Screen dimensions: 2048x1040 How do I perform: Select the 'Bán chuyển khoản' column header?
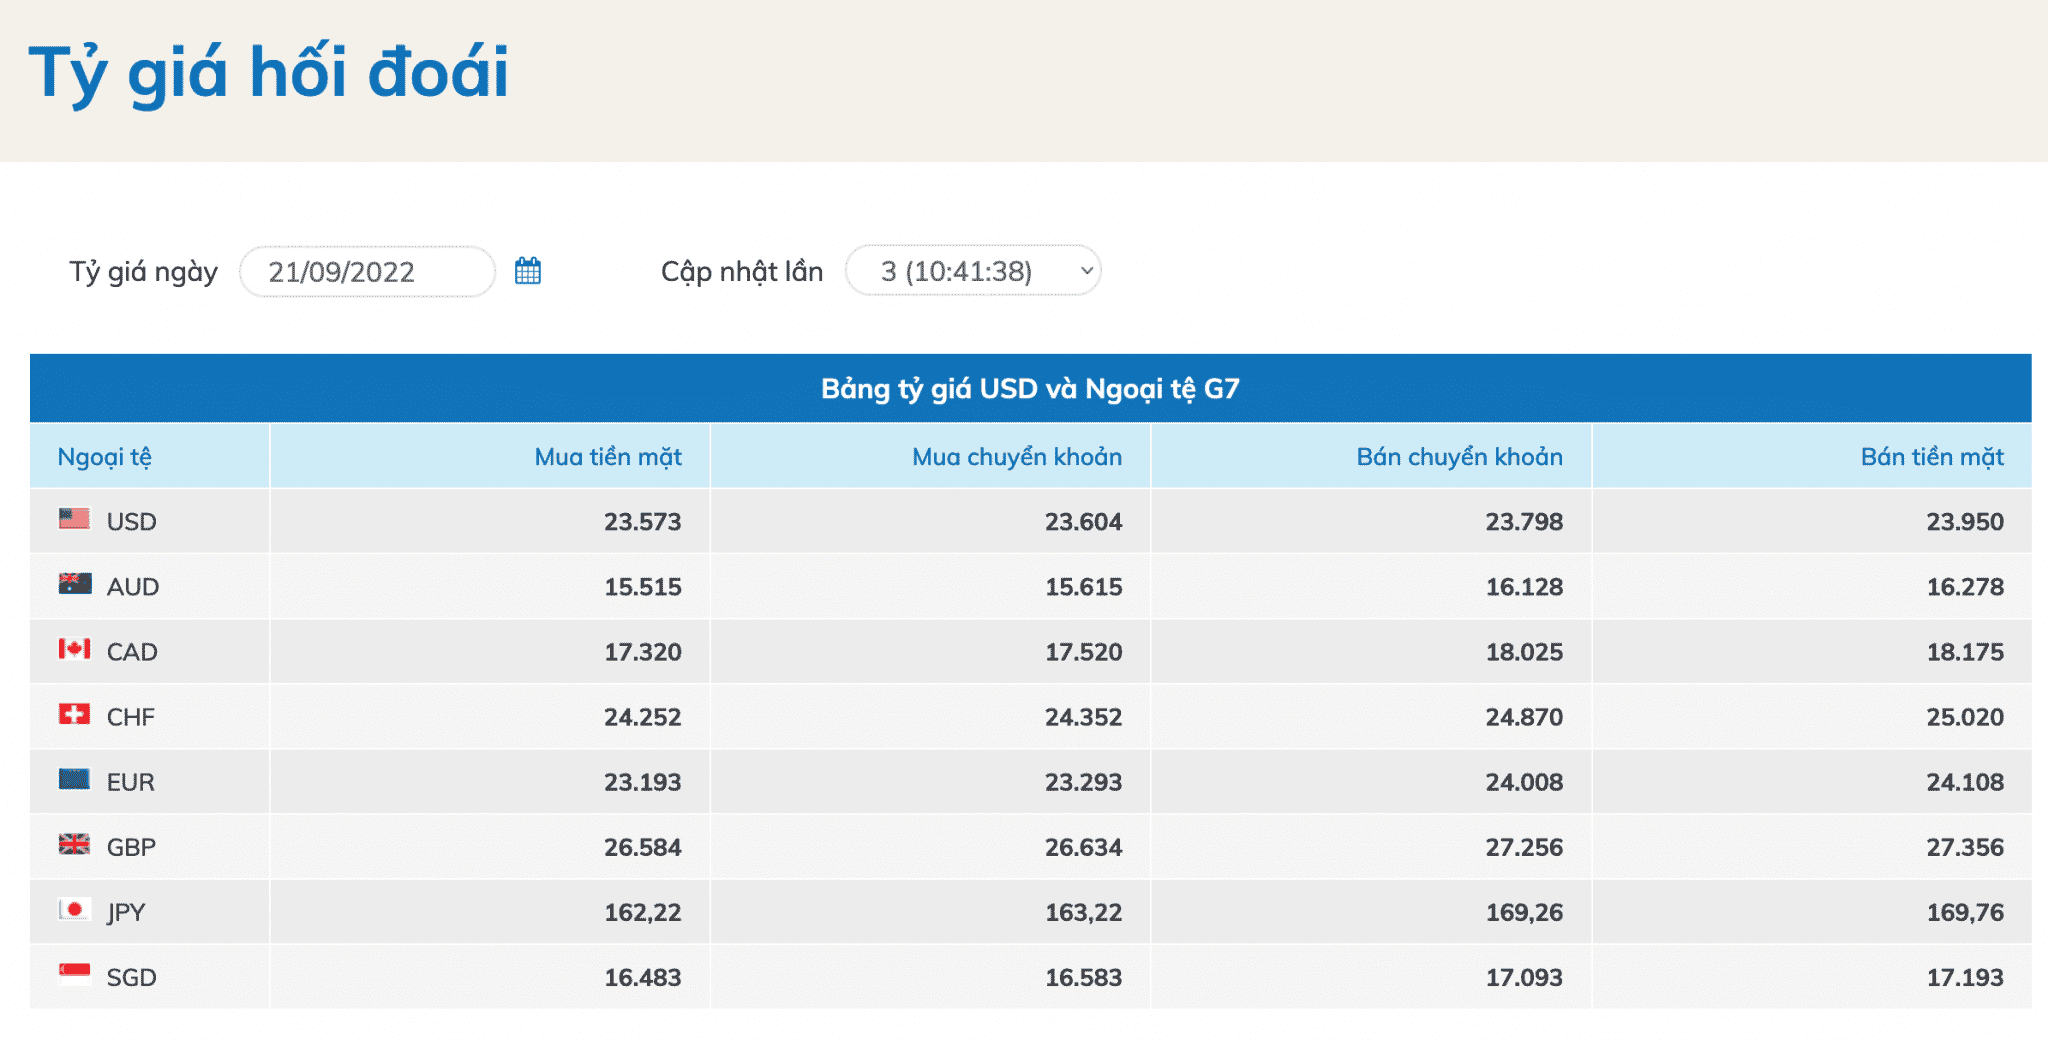tap(1458, 457)
